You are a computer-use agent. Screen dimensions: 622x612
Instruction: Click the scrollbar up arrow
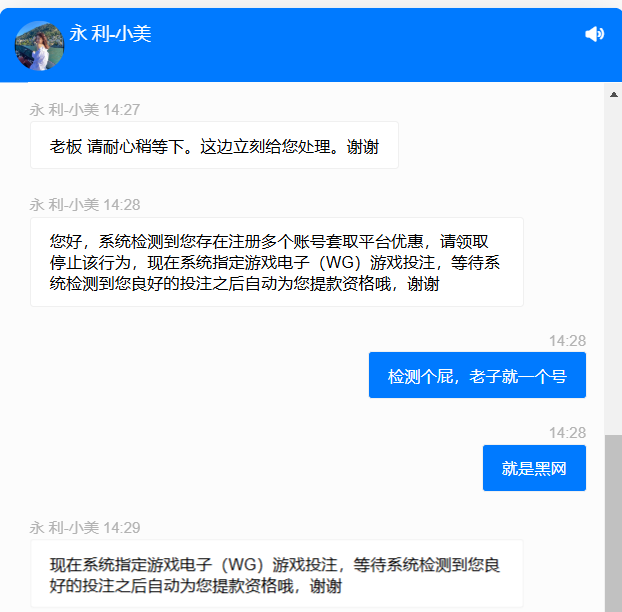pyautogui.click(x=614, y=94)
